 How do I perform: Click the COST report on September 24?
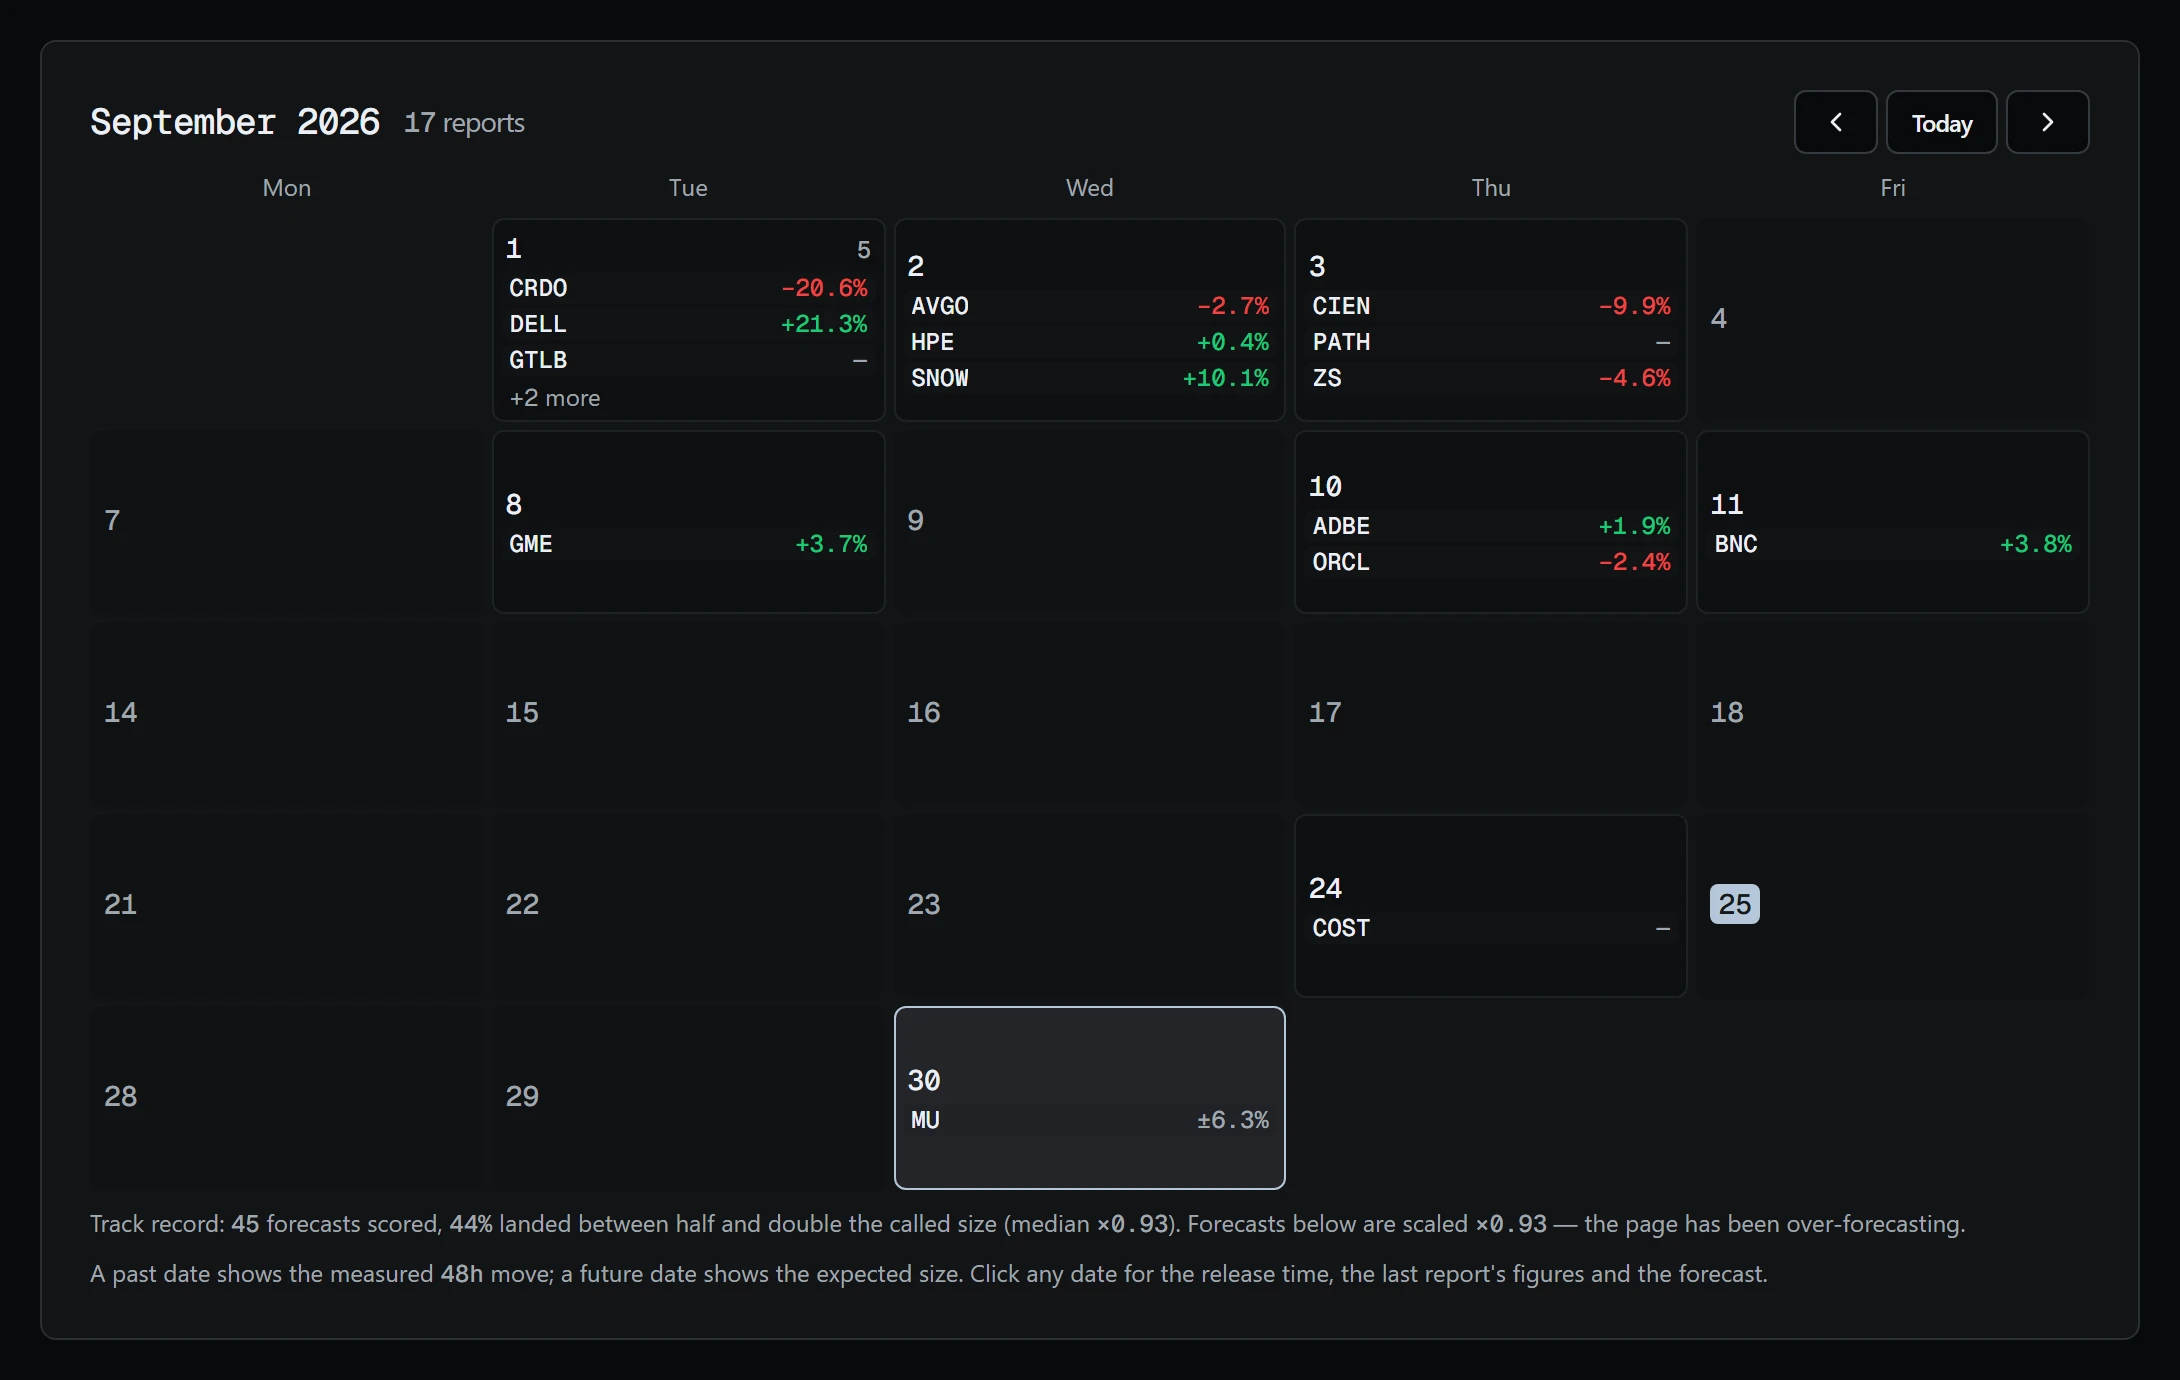pyautogui.click(x=1491, y=928)
